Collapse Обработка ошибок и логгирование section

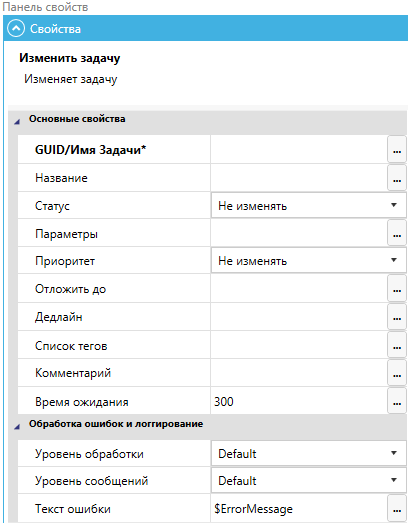click(x=17, y=426)
